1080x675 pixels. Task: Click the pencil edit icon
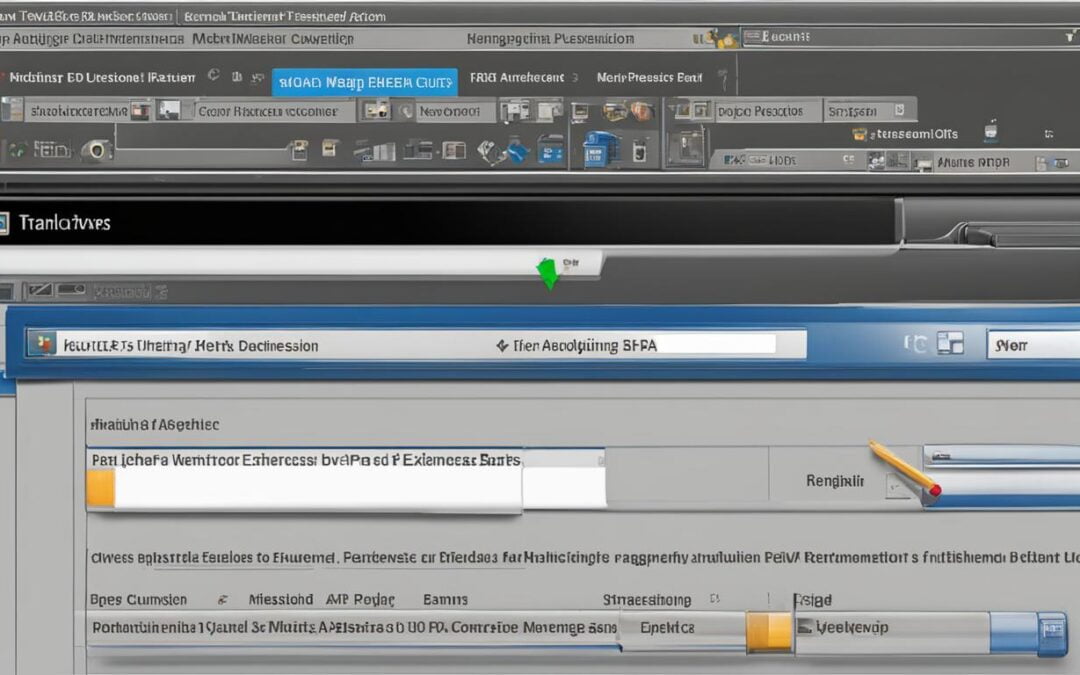904,467
